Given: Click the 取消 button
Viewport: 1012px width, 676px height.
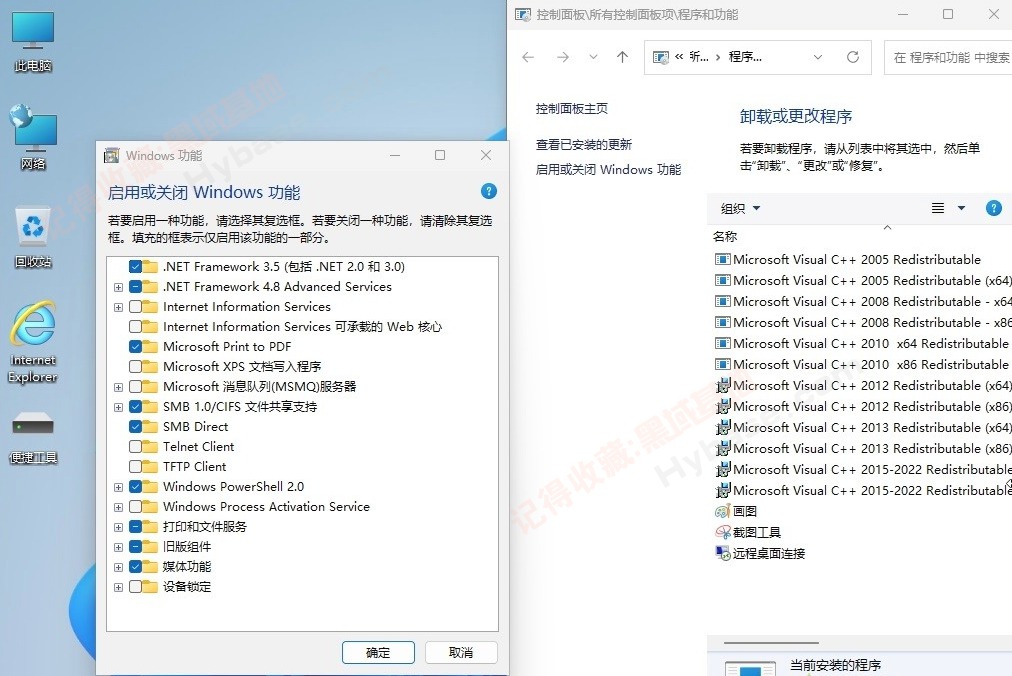Looking at the screenshot, I should pos(461,652).
